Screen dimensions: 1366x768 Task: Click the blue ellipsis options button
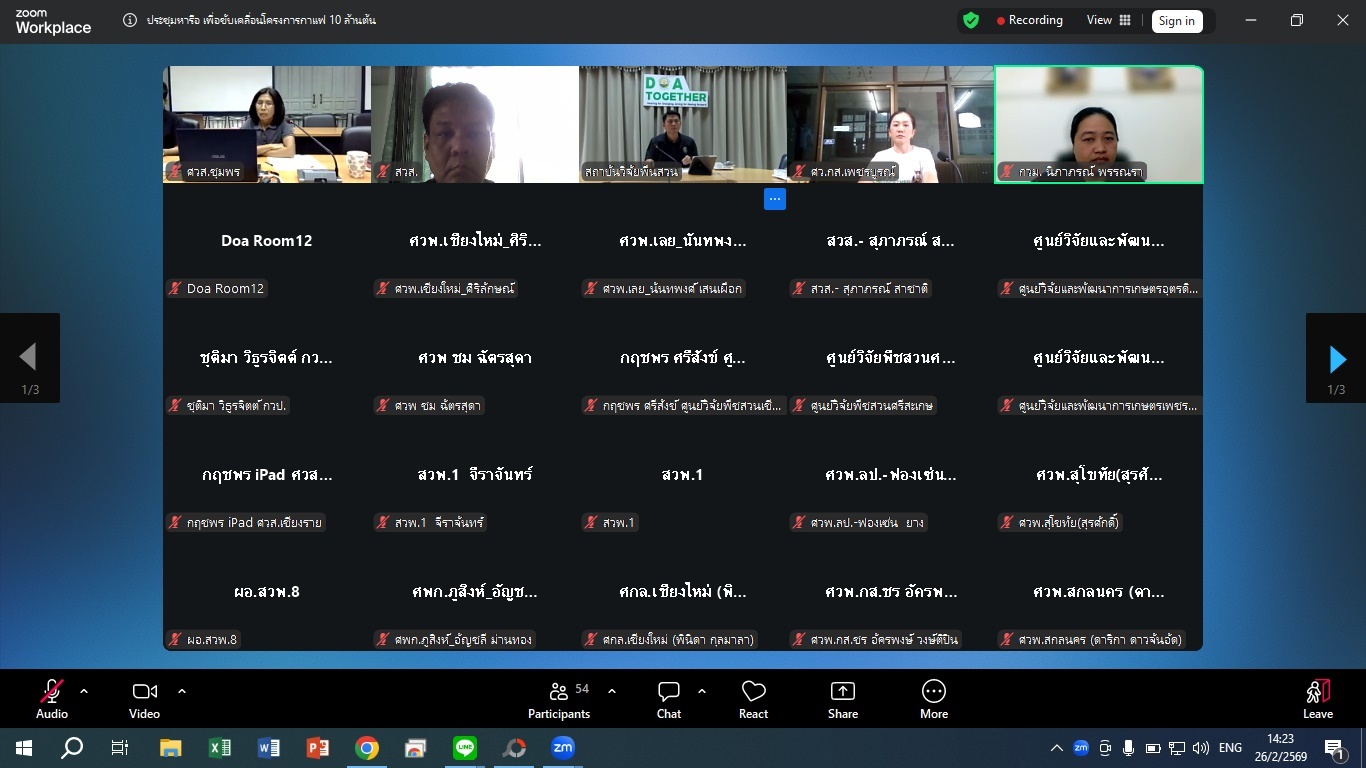[x=774, y=199]
